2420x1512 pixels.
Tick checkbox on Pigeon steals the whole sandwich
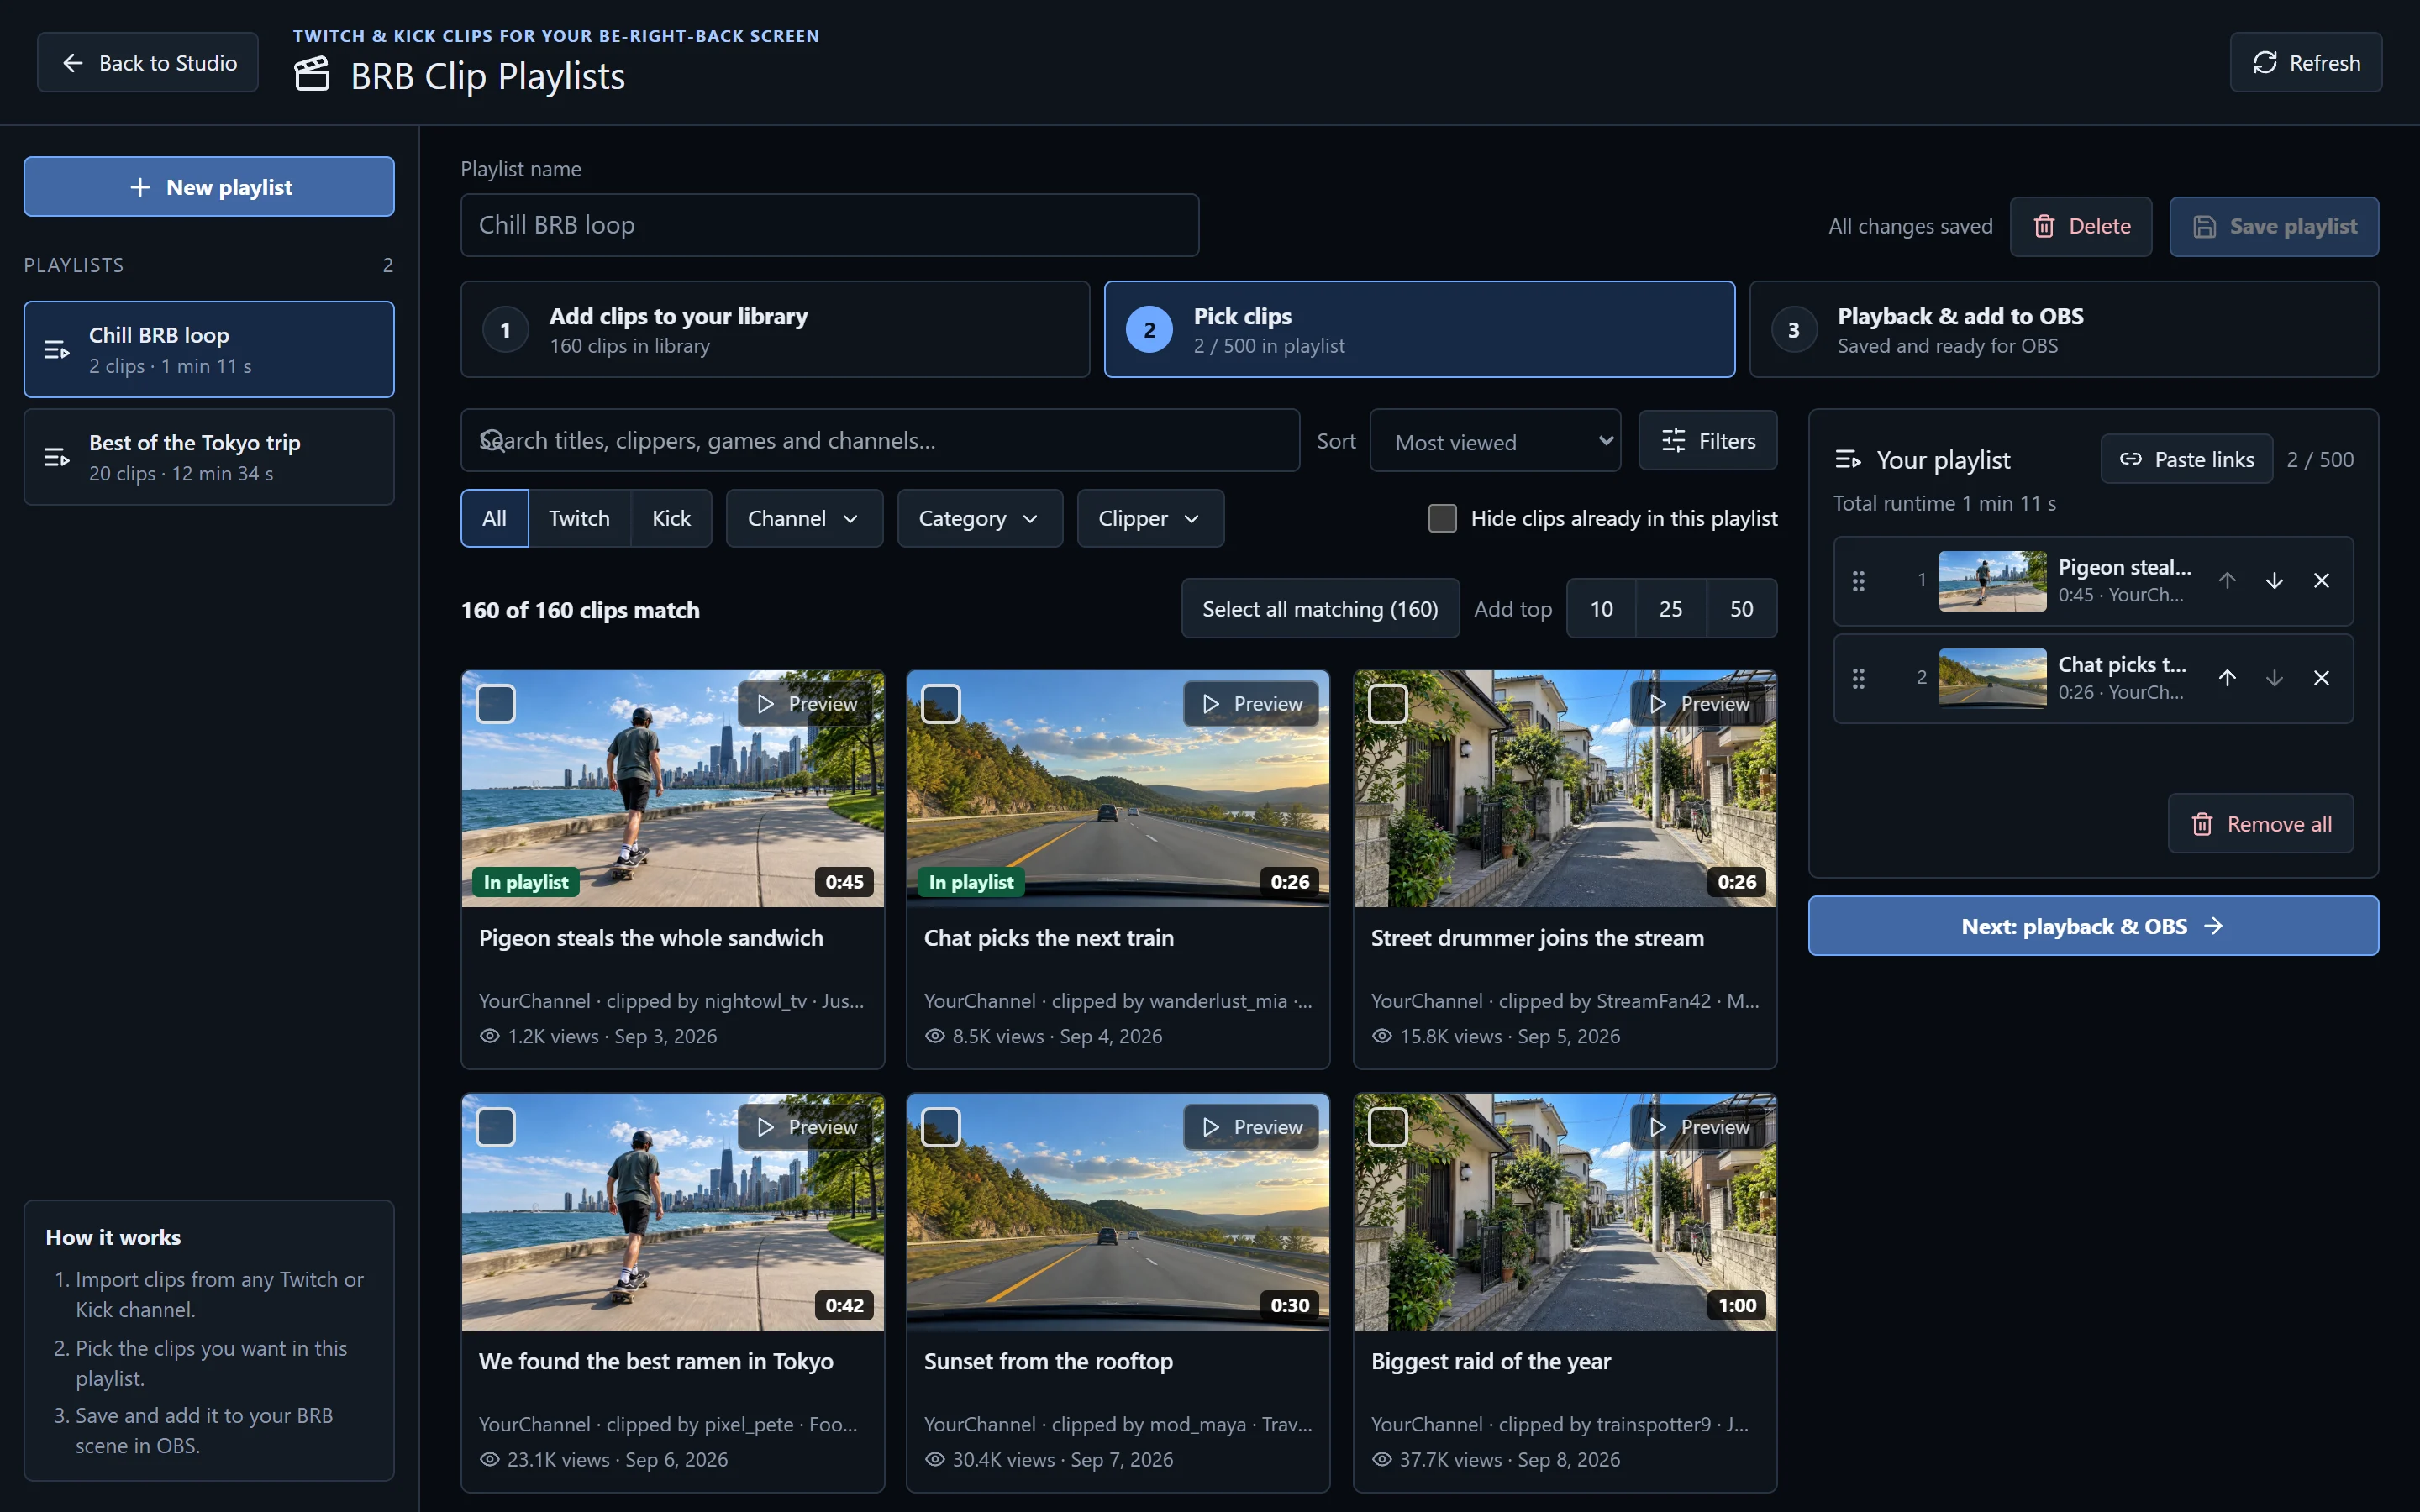(496, 704)
